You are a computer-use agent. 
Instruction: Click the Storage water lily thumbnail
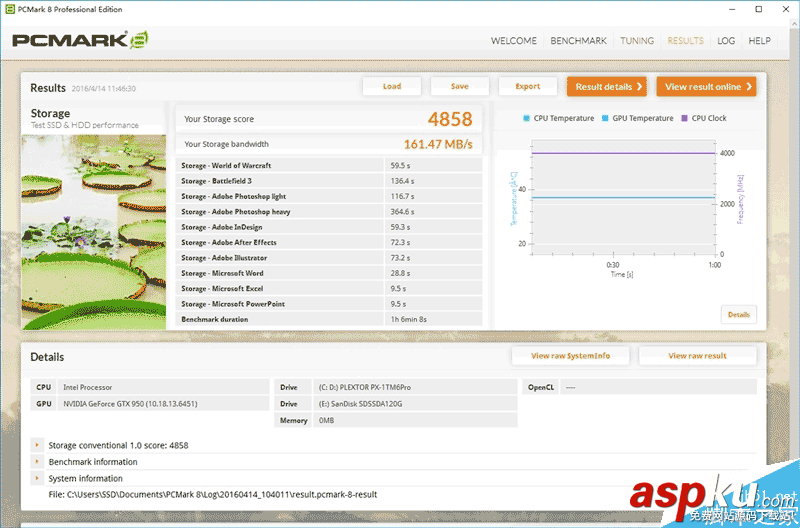[94, 232]
